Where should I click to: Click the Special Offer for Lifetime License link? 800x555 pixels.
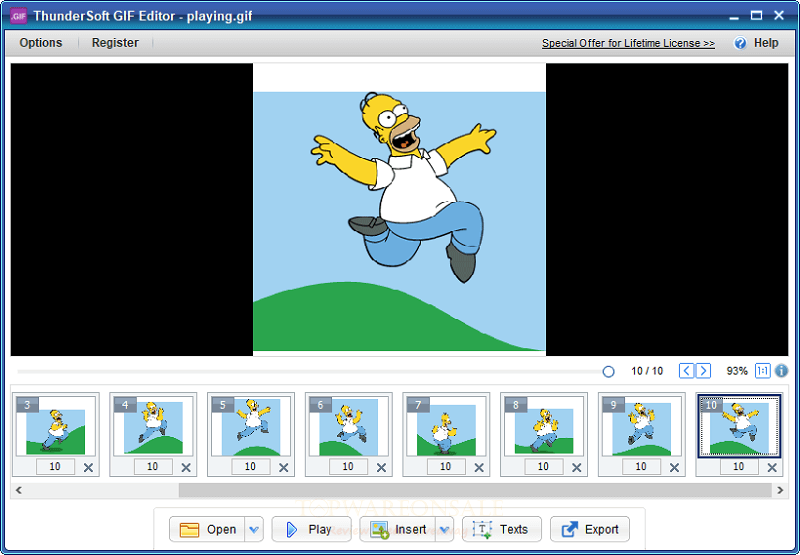click(628, 43)
